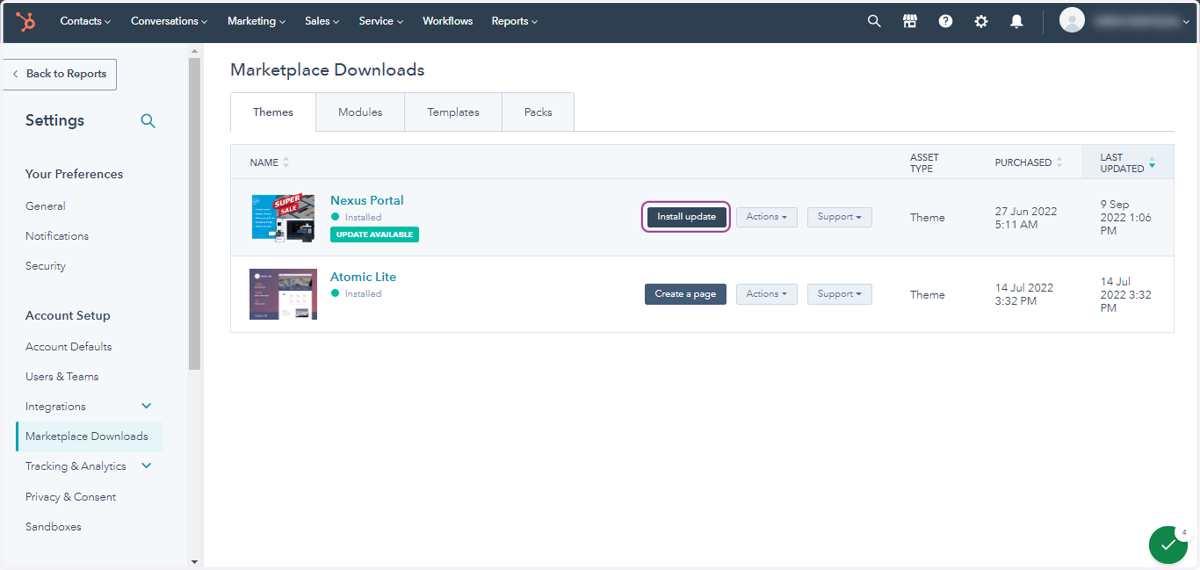The height and width of the screenshot is (570, 1200).
Task: Sort table by Name column arrows
Action: [x=286, y=162]
